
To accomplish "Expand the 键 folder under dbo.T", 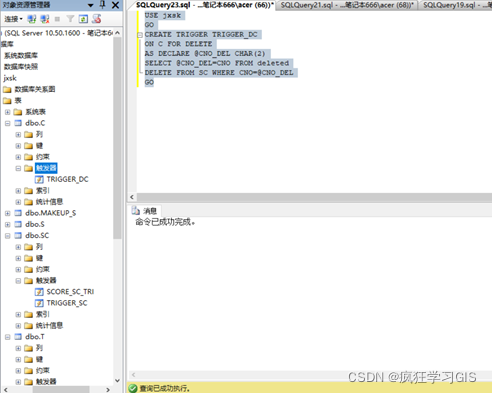I will coord(18,360).
